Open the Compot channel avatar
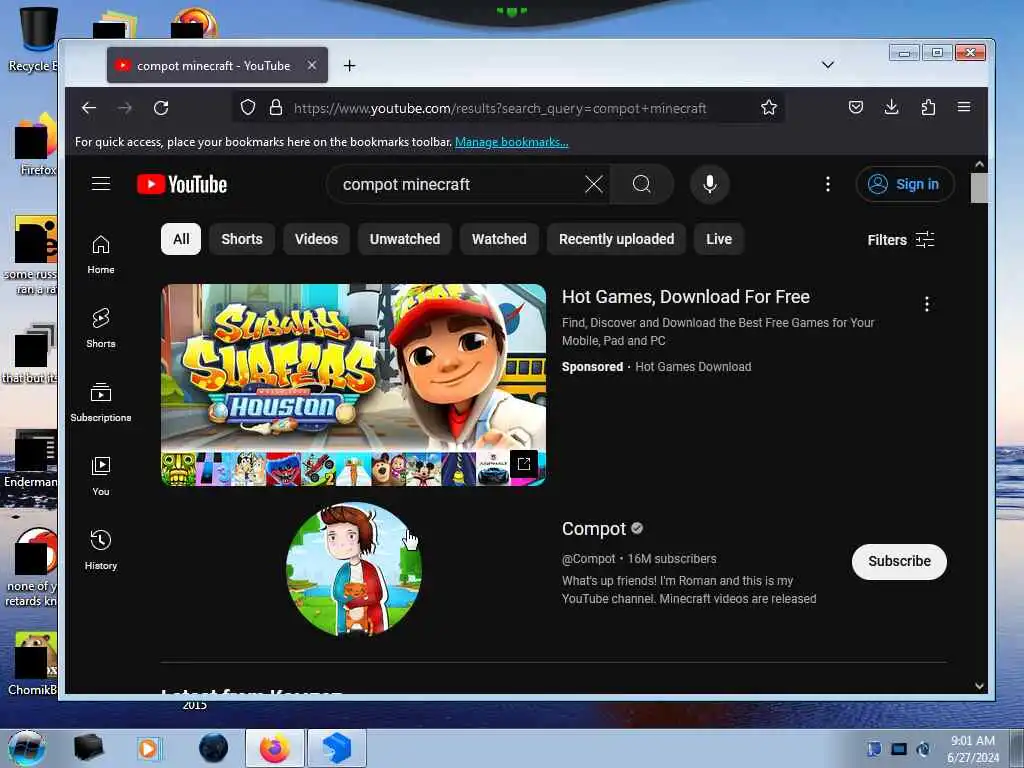This screenshot has width=1024, height=768. point(353,569)
